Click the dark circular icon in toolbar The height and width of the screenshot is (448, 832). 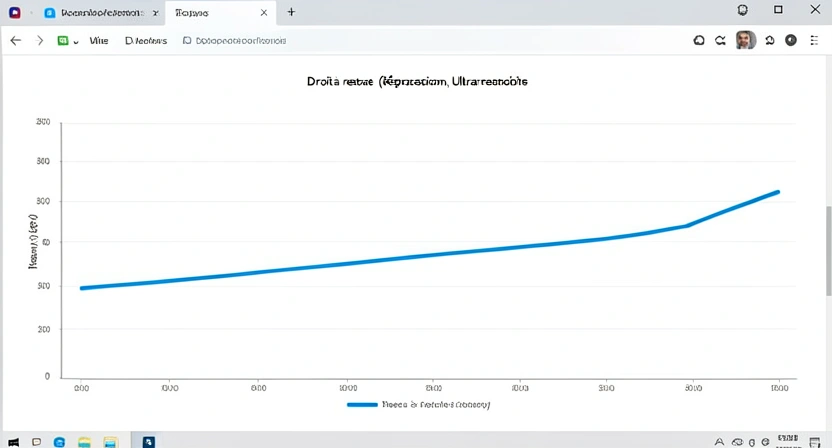click(x=791, y=40)
